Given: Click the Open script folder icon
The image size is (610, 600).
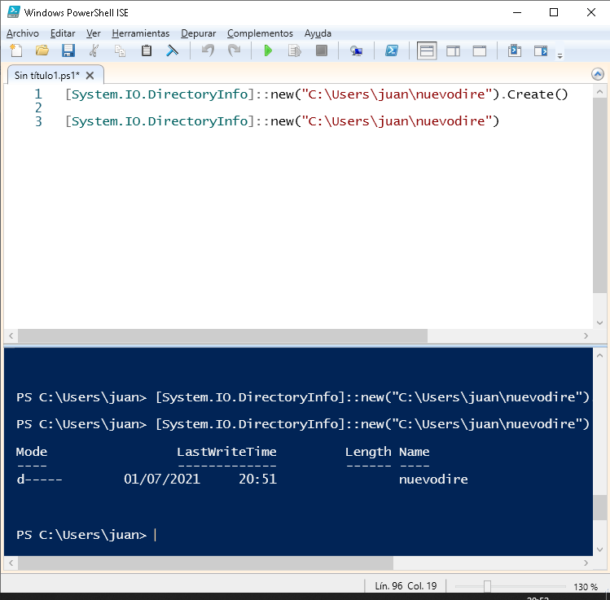Looking at the screenshot, I should coord(42,51).
